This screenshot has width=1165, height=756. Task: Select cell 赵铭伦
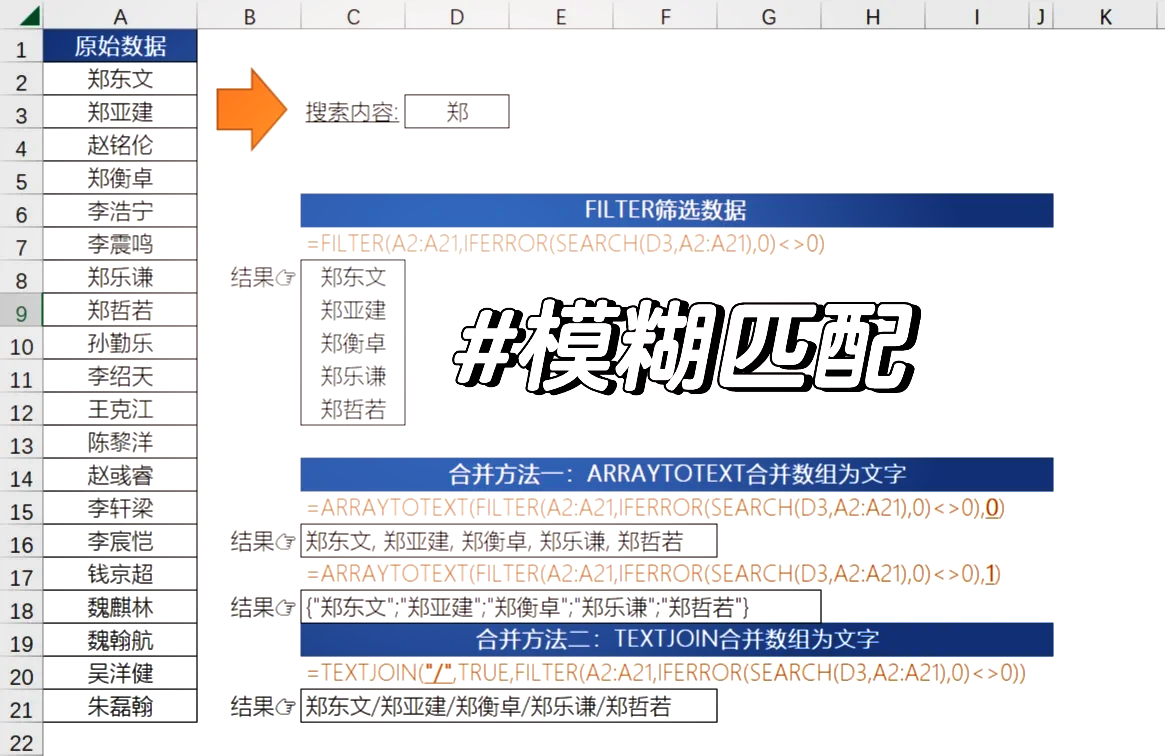click(x=120, y=145)
